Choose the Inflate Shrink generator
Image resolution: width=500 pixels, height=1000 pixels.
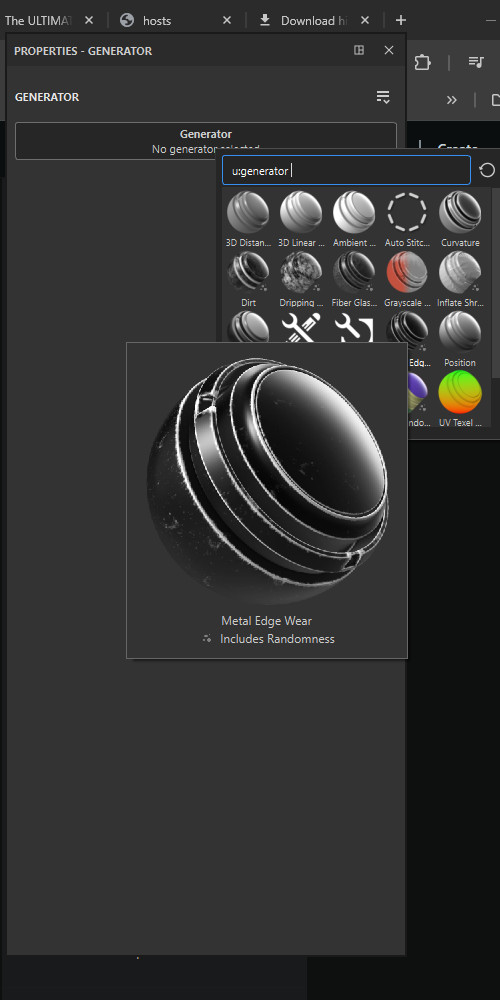click(460, 272)
